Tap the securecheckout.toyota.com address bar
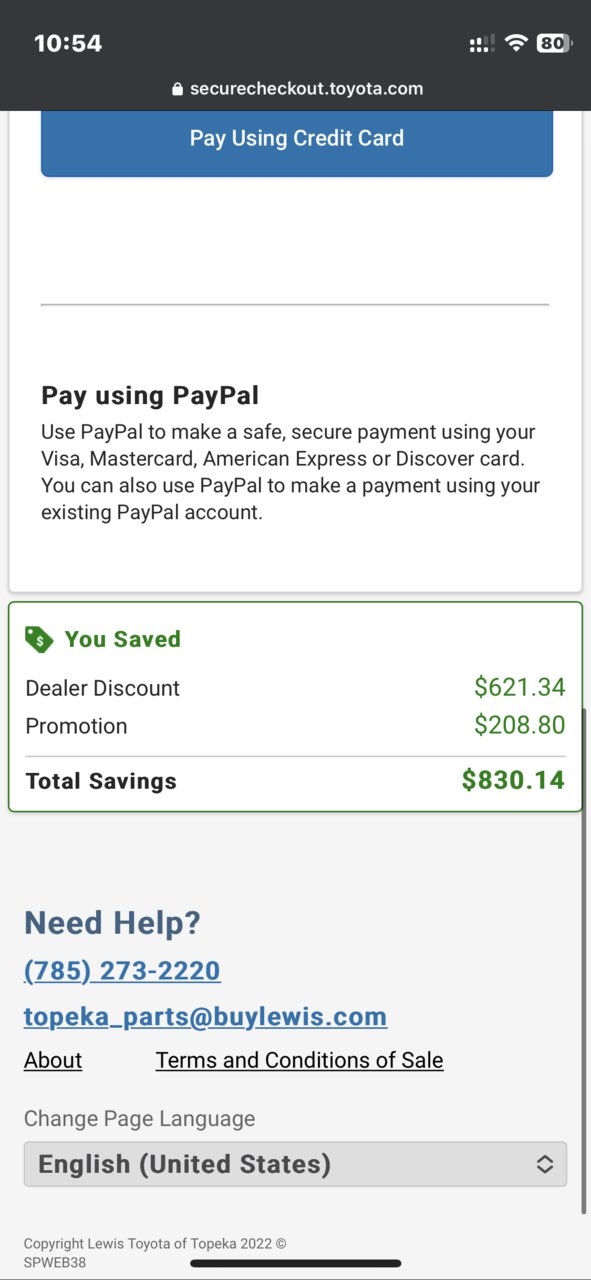Screen dimensions: 591x1280 tap(297, 89)
